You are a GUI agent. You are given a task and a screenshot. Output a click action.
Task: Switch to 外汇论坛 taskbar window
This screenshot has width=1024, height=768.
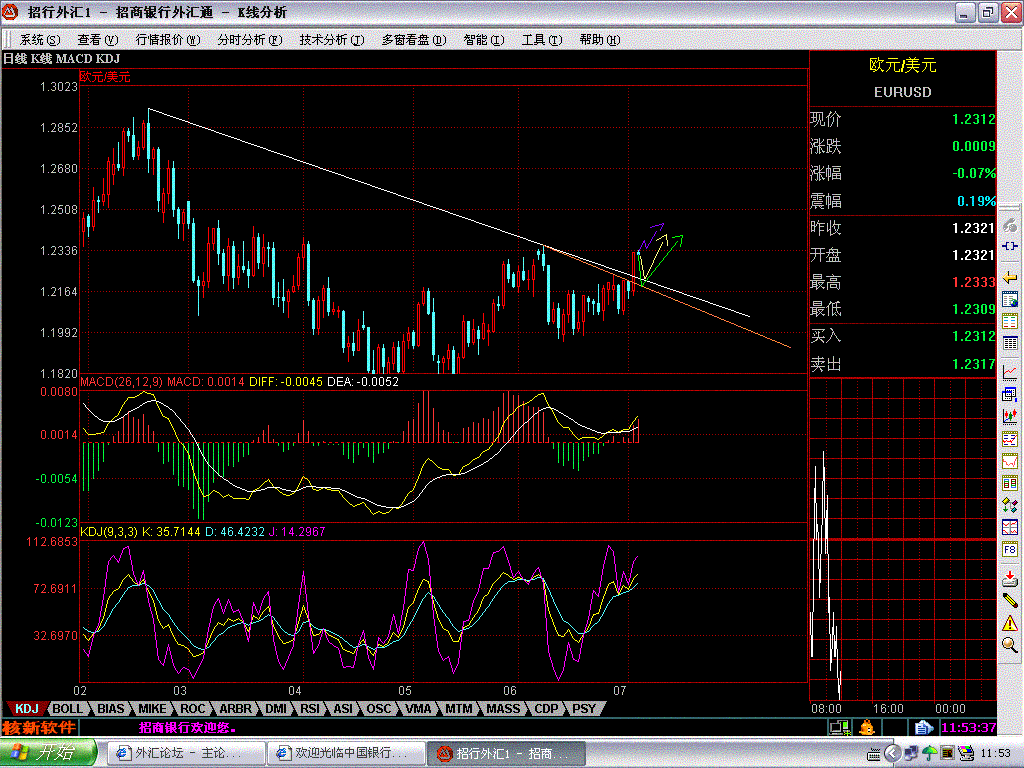[185, 753]
